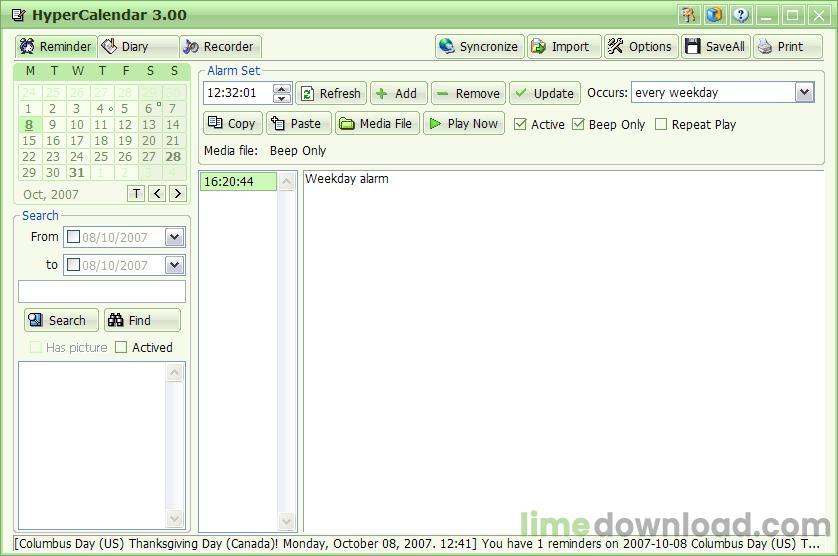Choose a Media File for alarm
The height and width of the screenshot is (556, 838).
pos(377,123)
